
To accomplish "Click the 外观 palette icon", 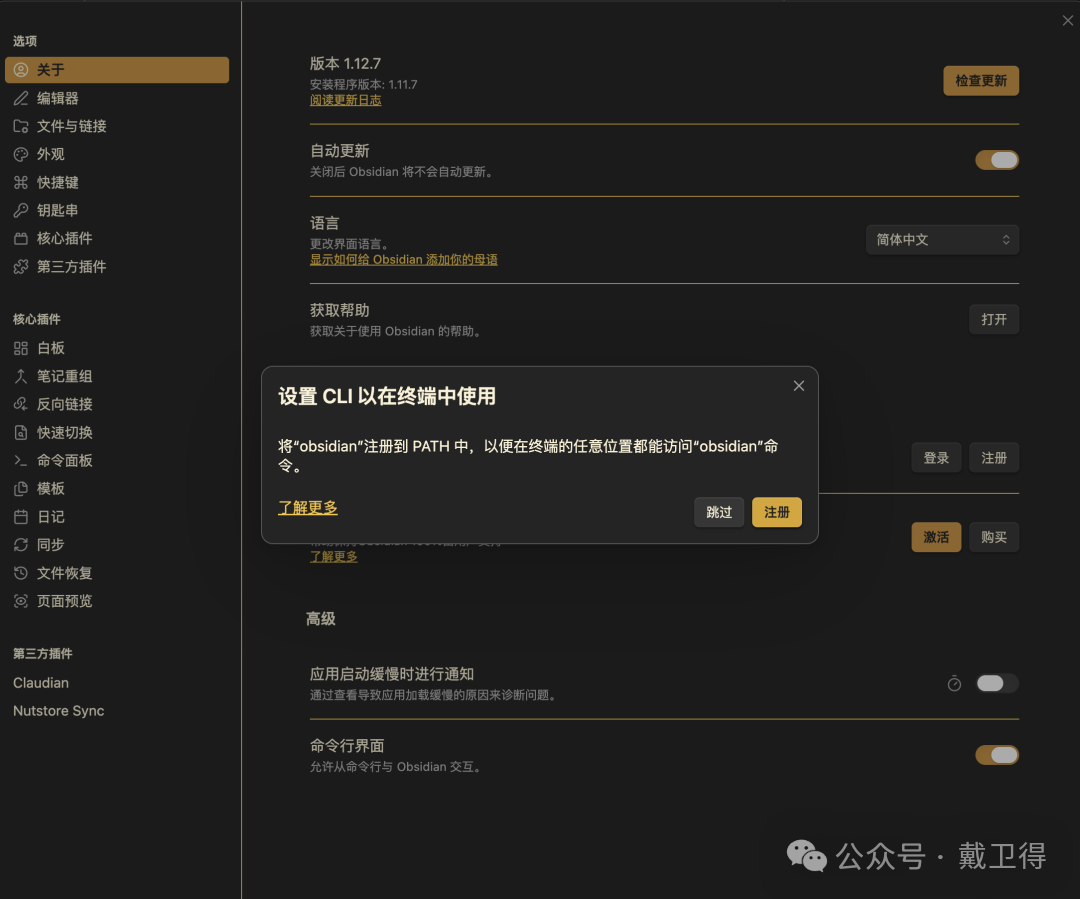I will click(x=21, y=154).
